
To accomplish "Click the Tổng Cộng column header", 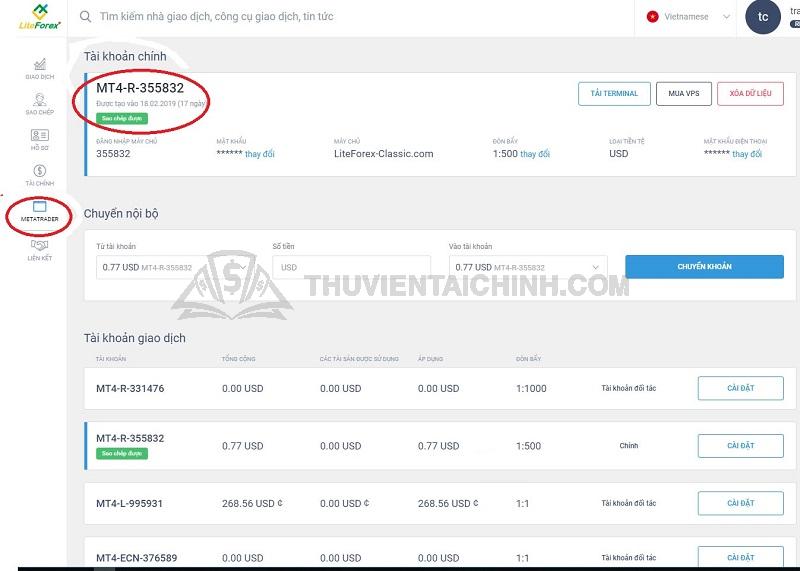I will tap(238, 359).
